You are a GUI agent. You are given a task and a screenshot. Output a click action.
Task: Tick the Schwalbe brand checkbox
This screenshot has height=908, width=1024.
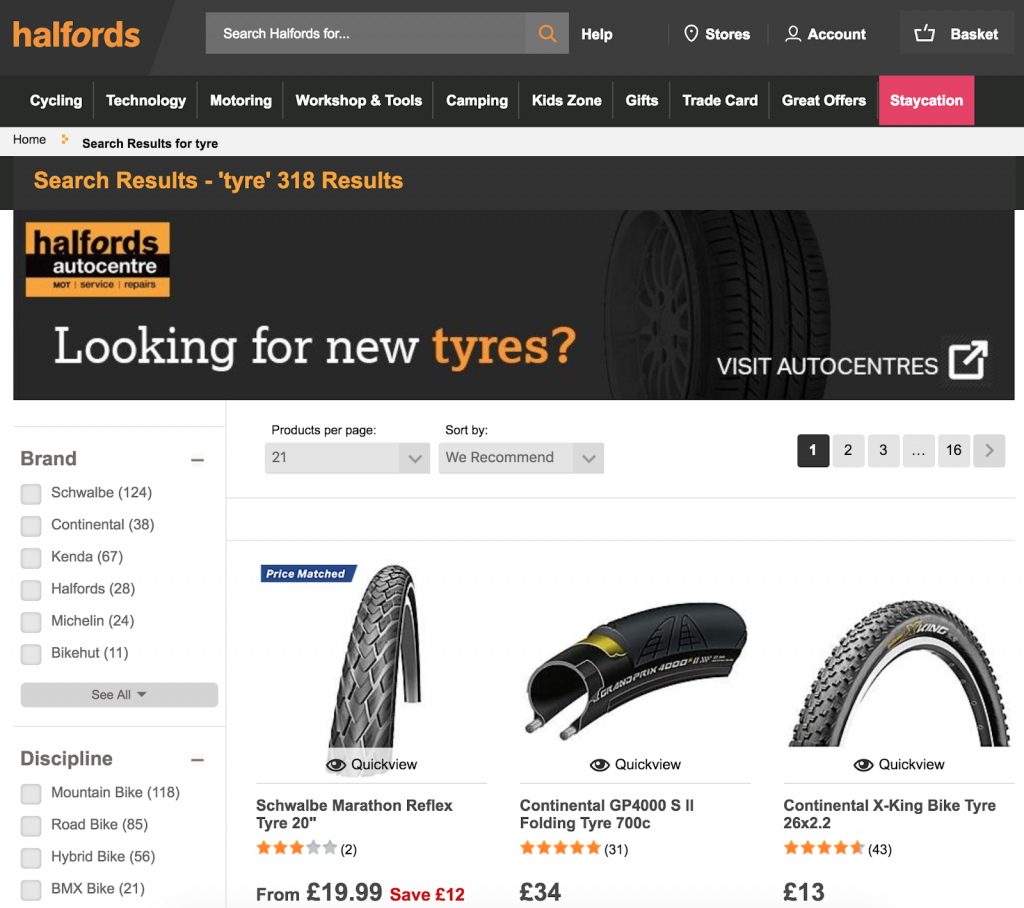coord(31,493)
